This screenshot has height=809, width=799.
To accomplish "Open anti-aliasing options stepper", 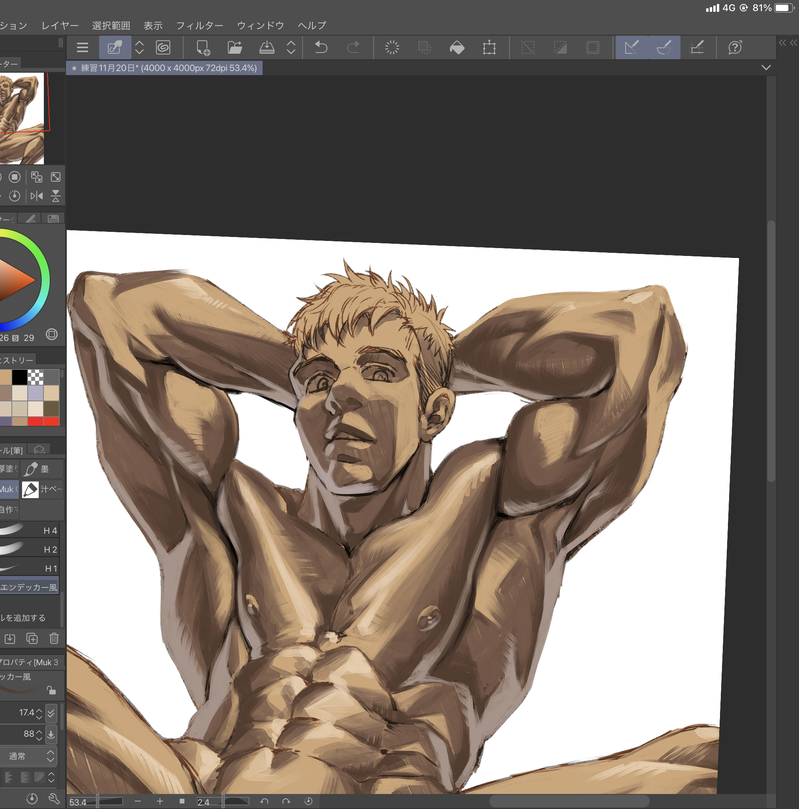I will [51, 777].
